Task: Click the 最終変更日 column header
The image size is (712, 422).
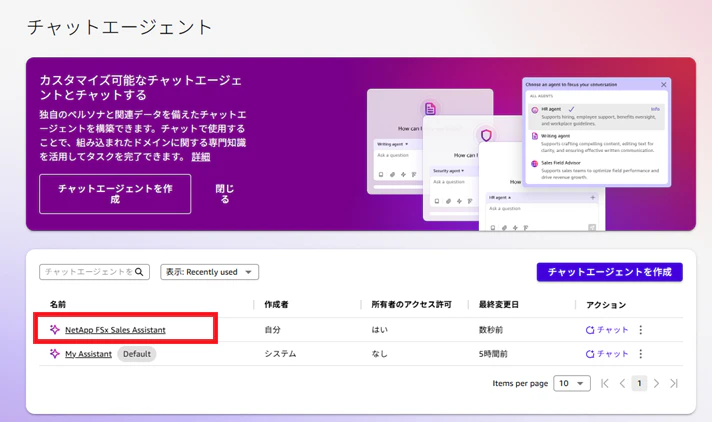Action: [499, 304]
